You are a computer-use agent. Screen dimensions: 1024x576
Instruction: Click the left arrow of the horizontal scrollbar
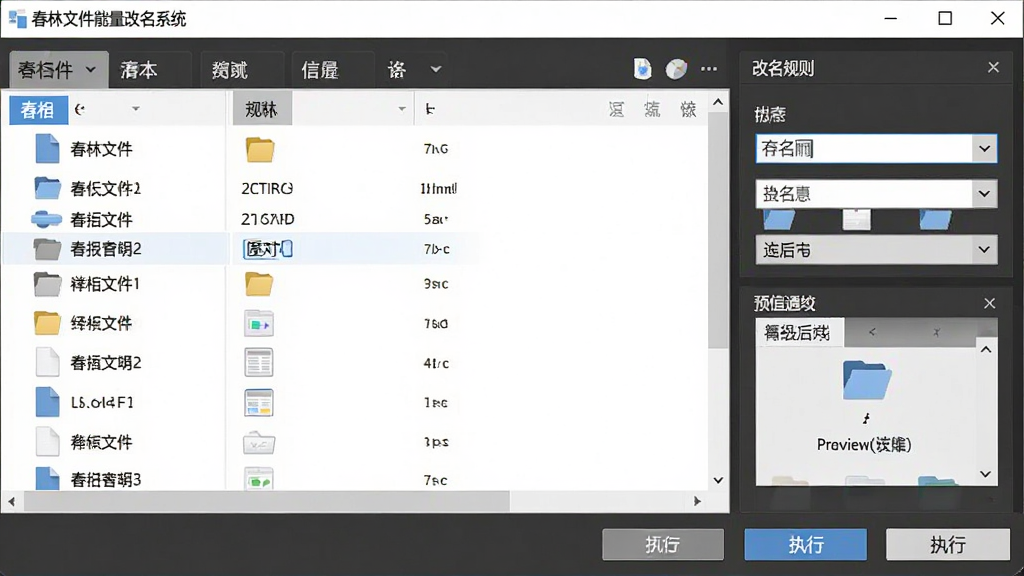coord(11,502)
